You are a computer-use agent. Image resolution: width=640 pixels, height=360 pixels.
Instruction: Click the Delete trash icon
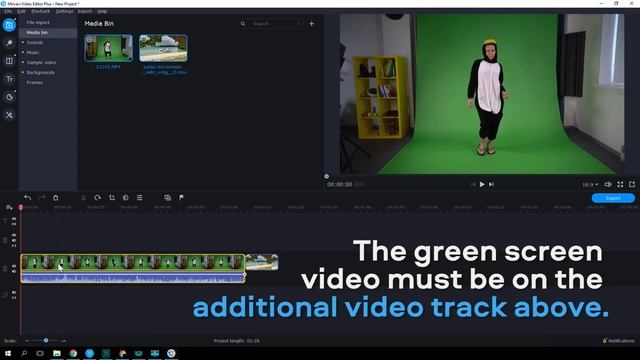[56, 198]
